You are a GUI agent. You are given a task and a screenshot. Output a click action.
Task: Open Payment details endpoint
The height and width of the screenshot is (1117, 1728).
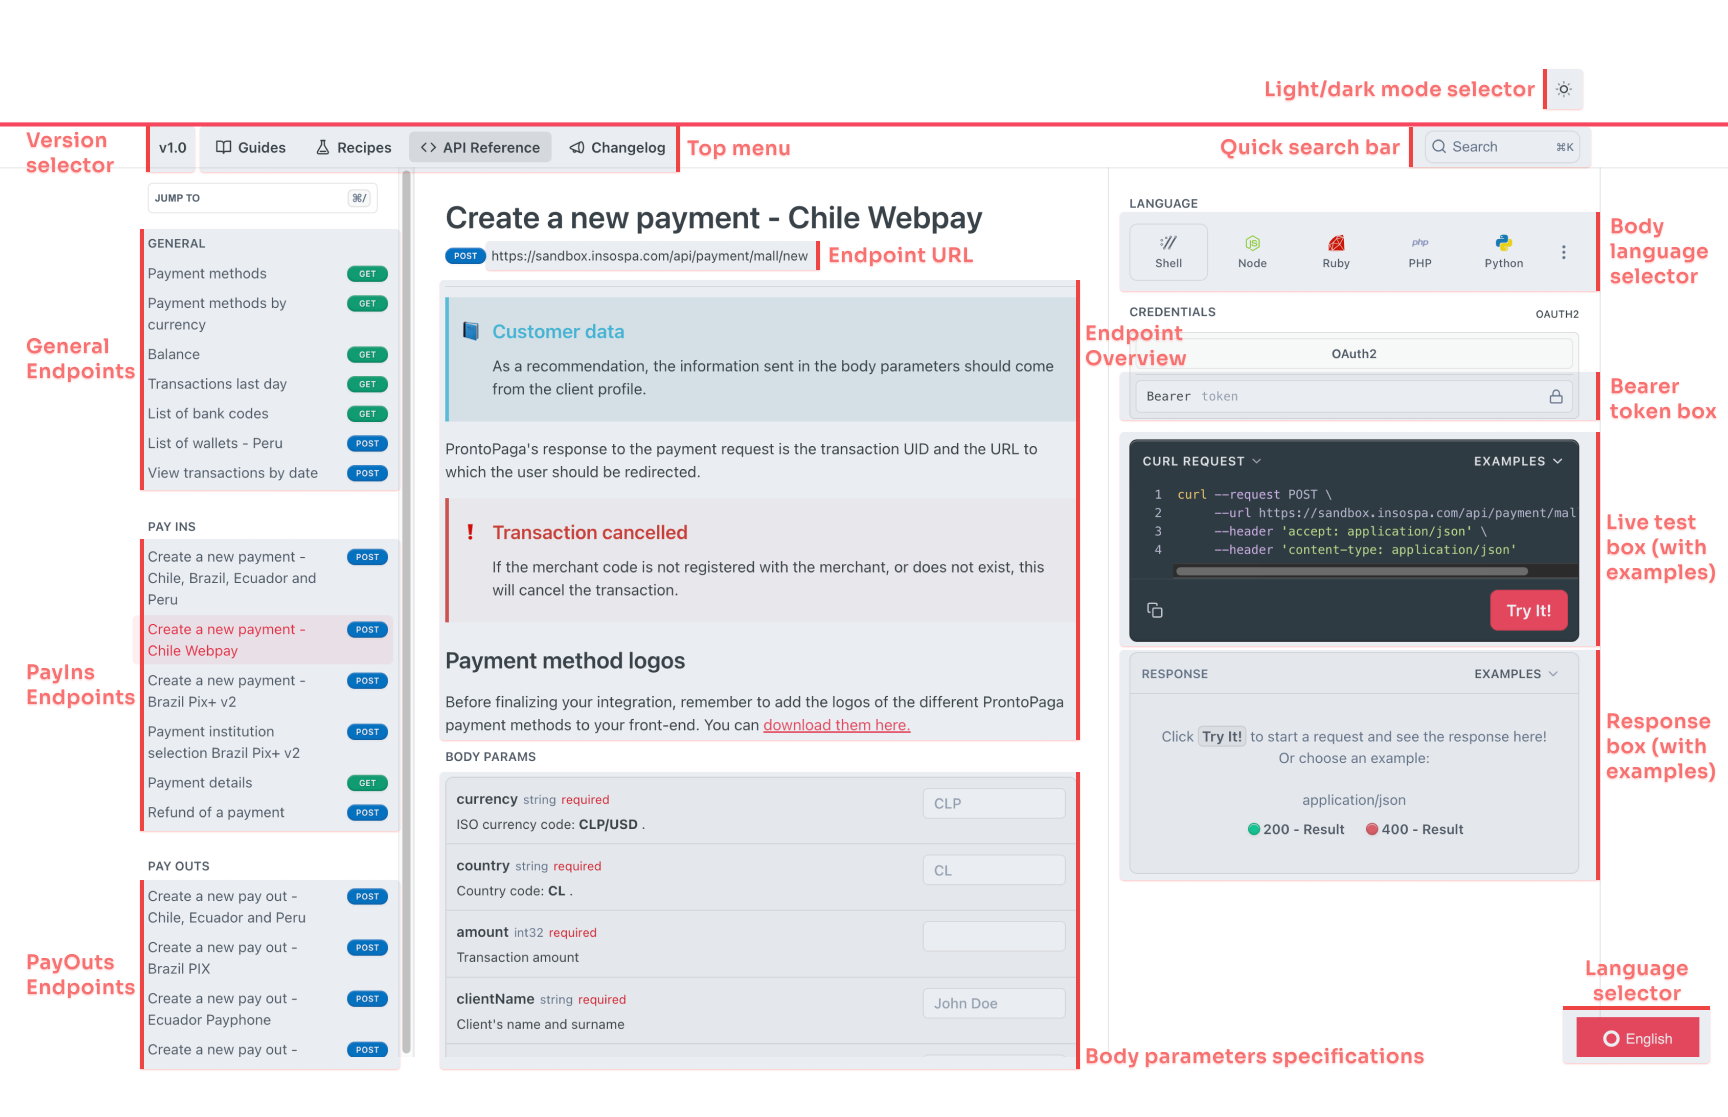pos(268,783)
